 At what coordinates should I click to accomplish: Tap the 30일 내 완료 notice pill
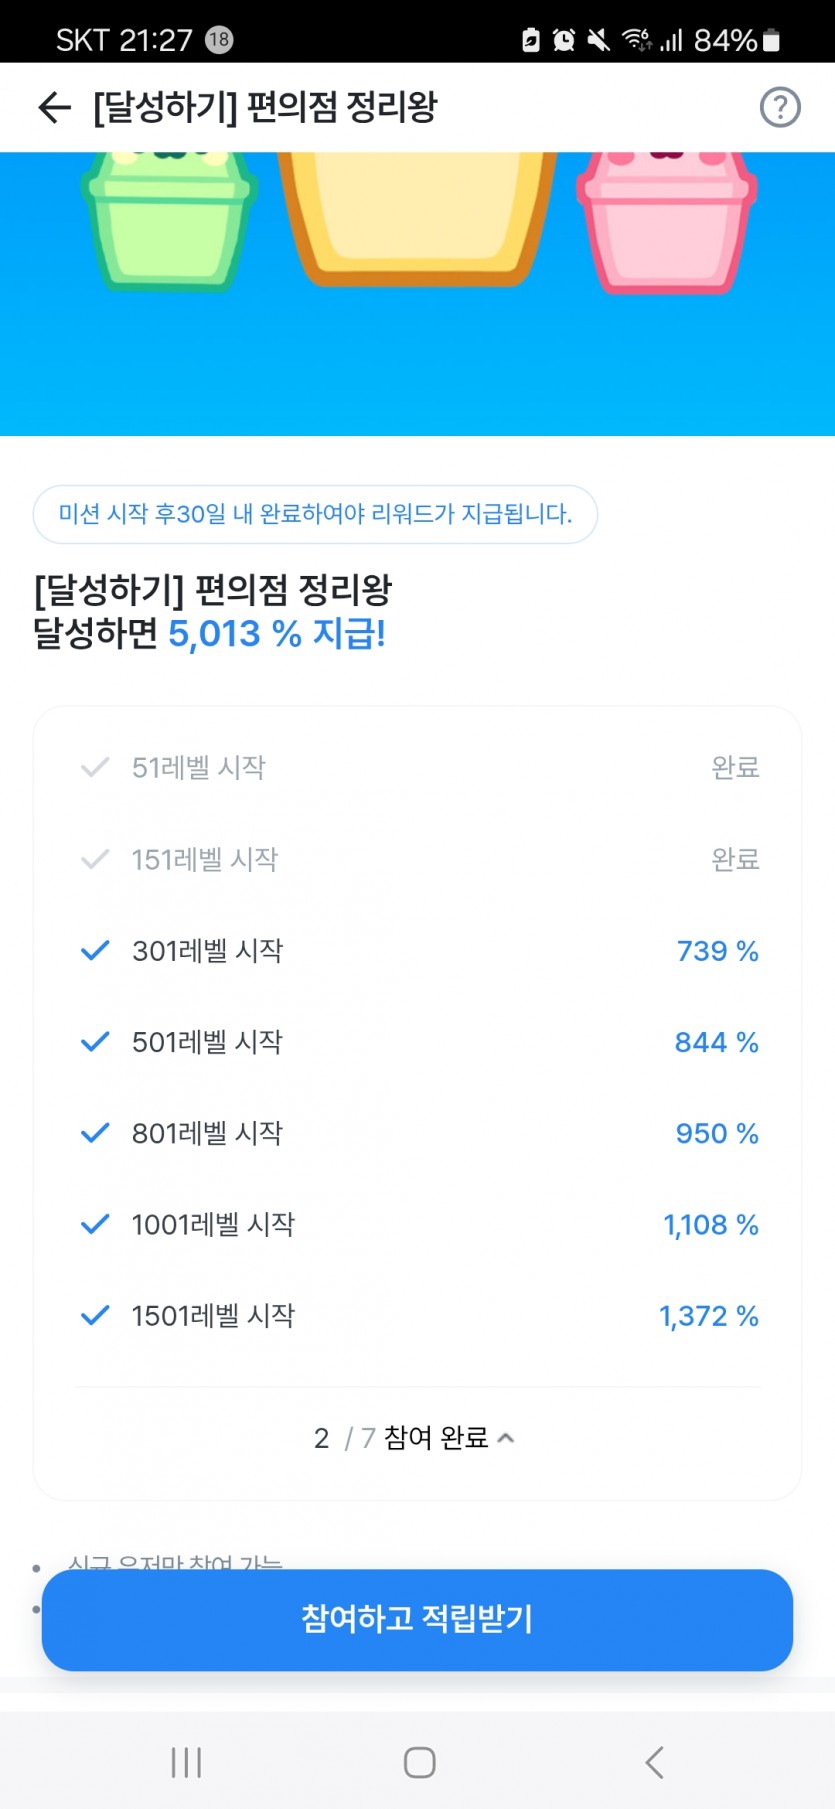coord(315,514)
